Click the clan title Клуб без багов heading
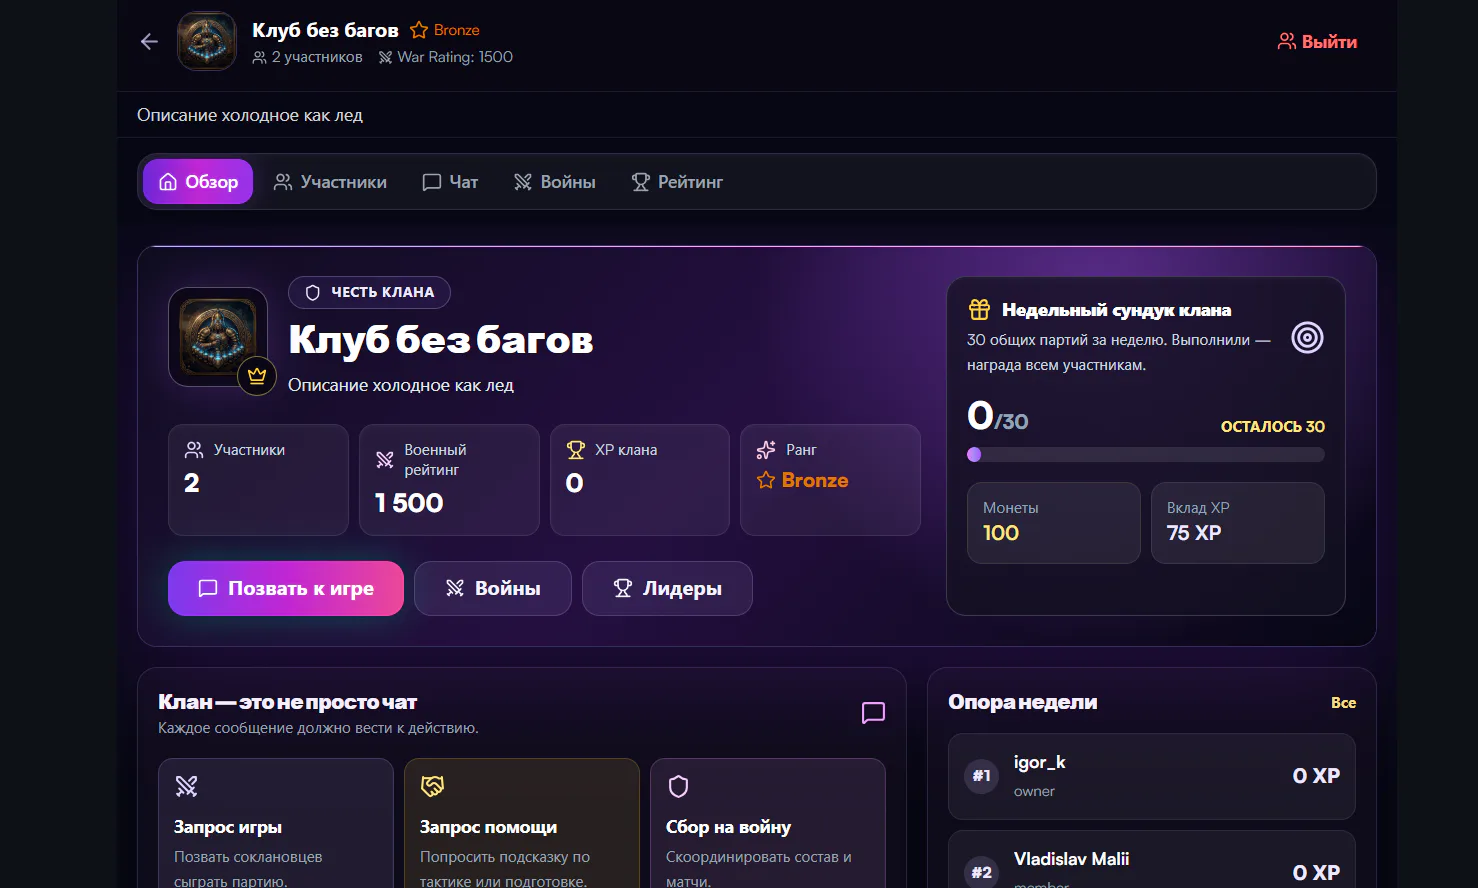Screen dimensions: 1478x888 tap(441, 340)
